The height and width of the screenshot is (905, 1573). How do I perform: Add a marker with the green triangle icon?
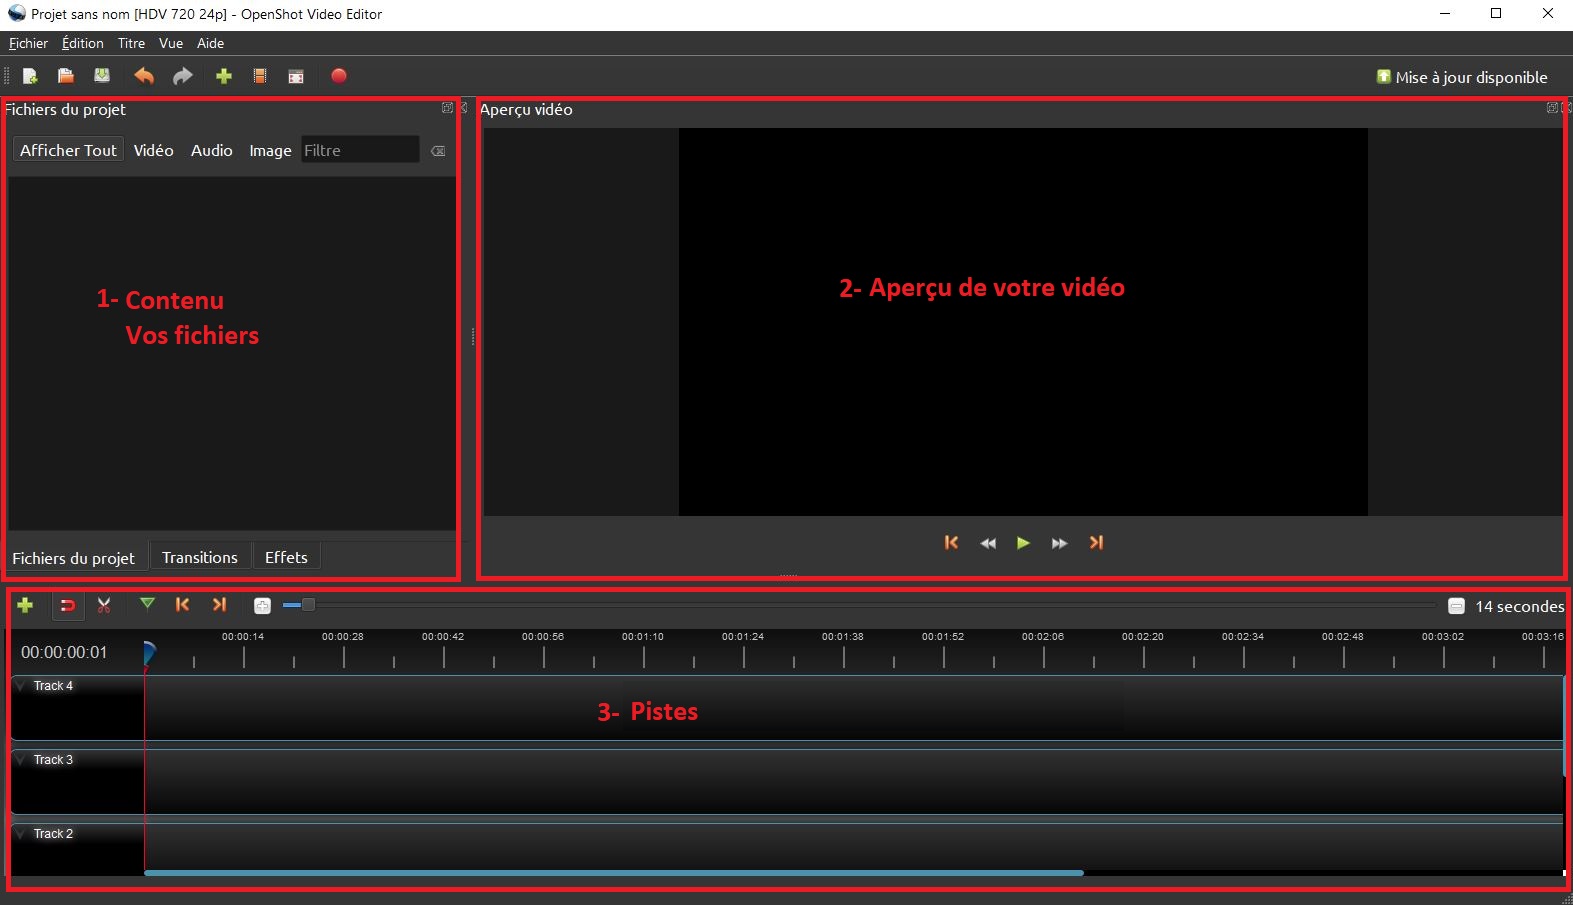(x=147, y=604)
